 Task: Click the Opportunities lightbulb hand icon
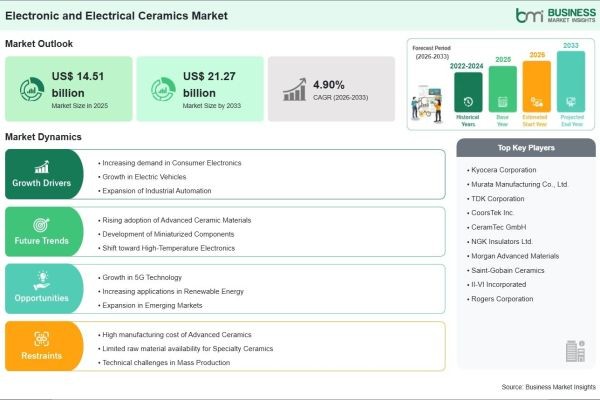(41, 281)
